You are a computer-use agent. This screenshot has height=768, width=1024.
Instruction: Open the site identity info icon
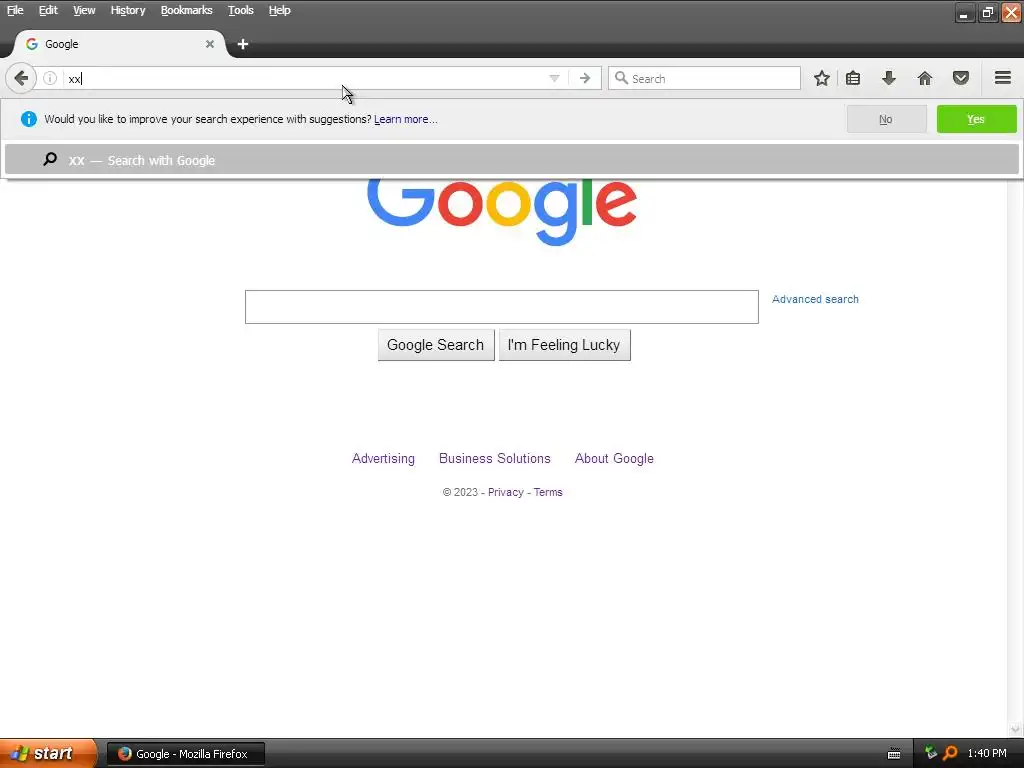pyautogui.click(x=50, y=78)
